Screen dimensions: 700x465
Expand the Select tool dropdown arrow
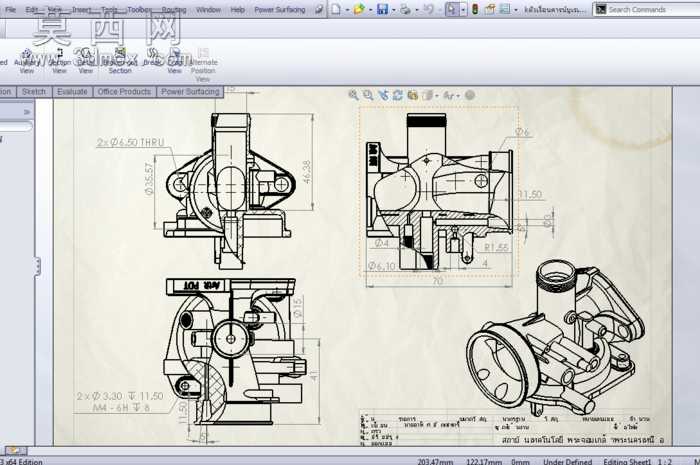(463, 9)
